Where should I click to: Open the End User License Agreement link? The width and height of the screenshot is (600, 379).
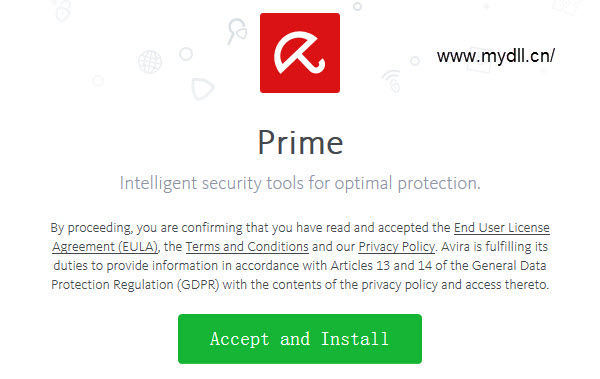502,228
